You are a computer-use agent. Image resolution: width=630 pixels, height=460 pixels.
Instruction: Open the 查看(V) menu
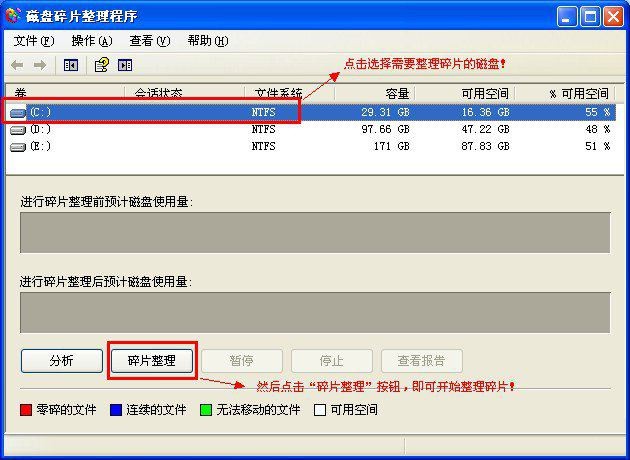149,41
